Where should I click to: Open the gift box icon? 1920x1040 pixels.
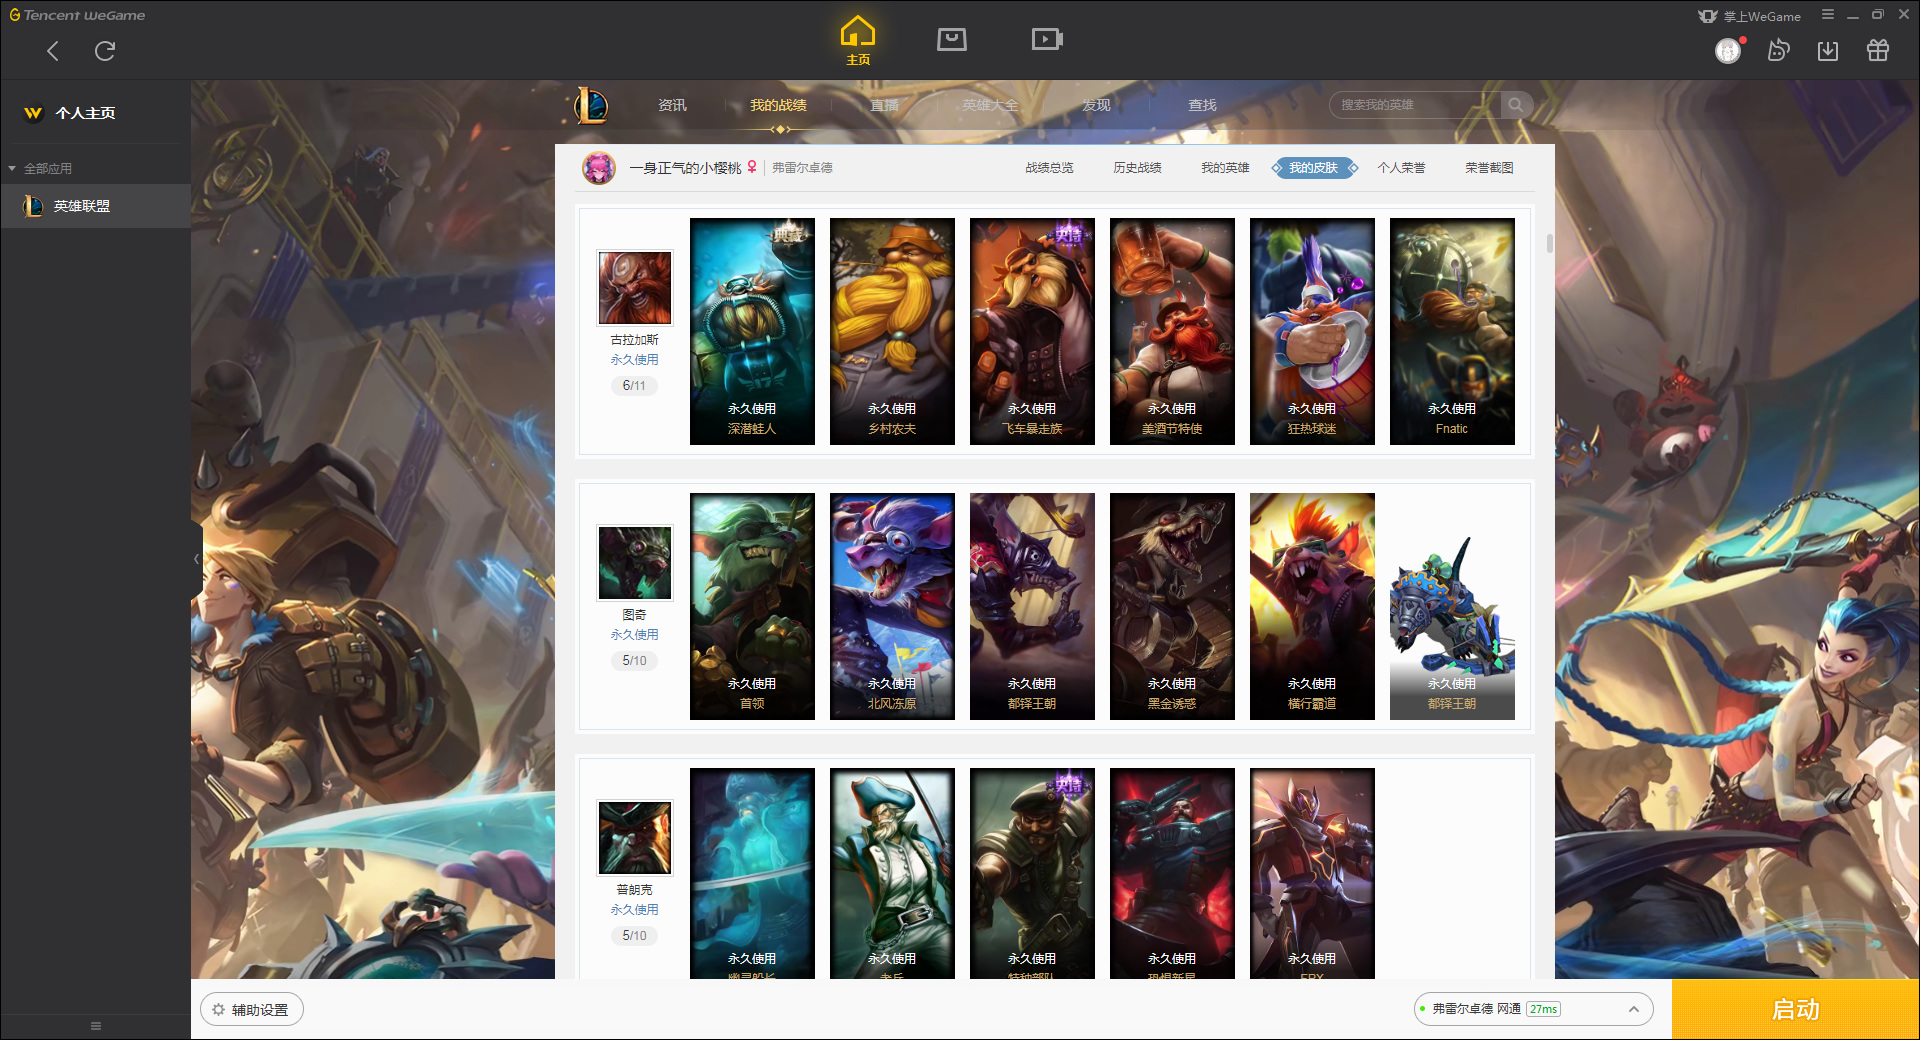point(1878,50)
